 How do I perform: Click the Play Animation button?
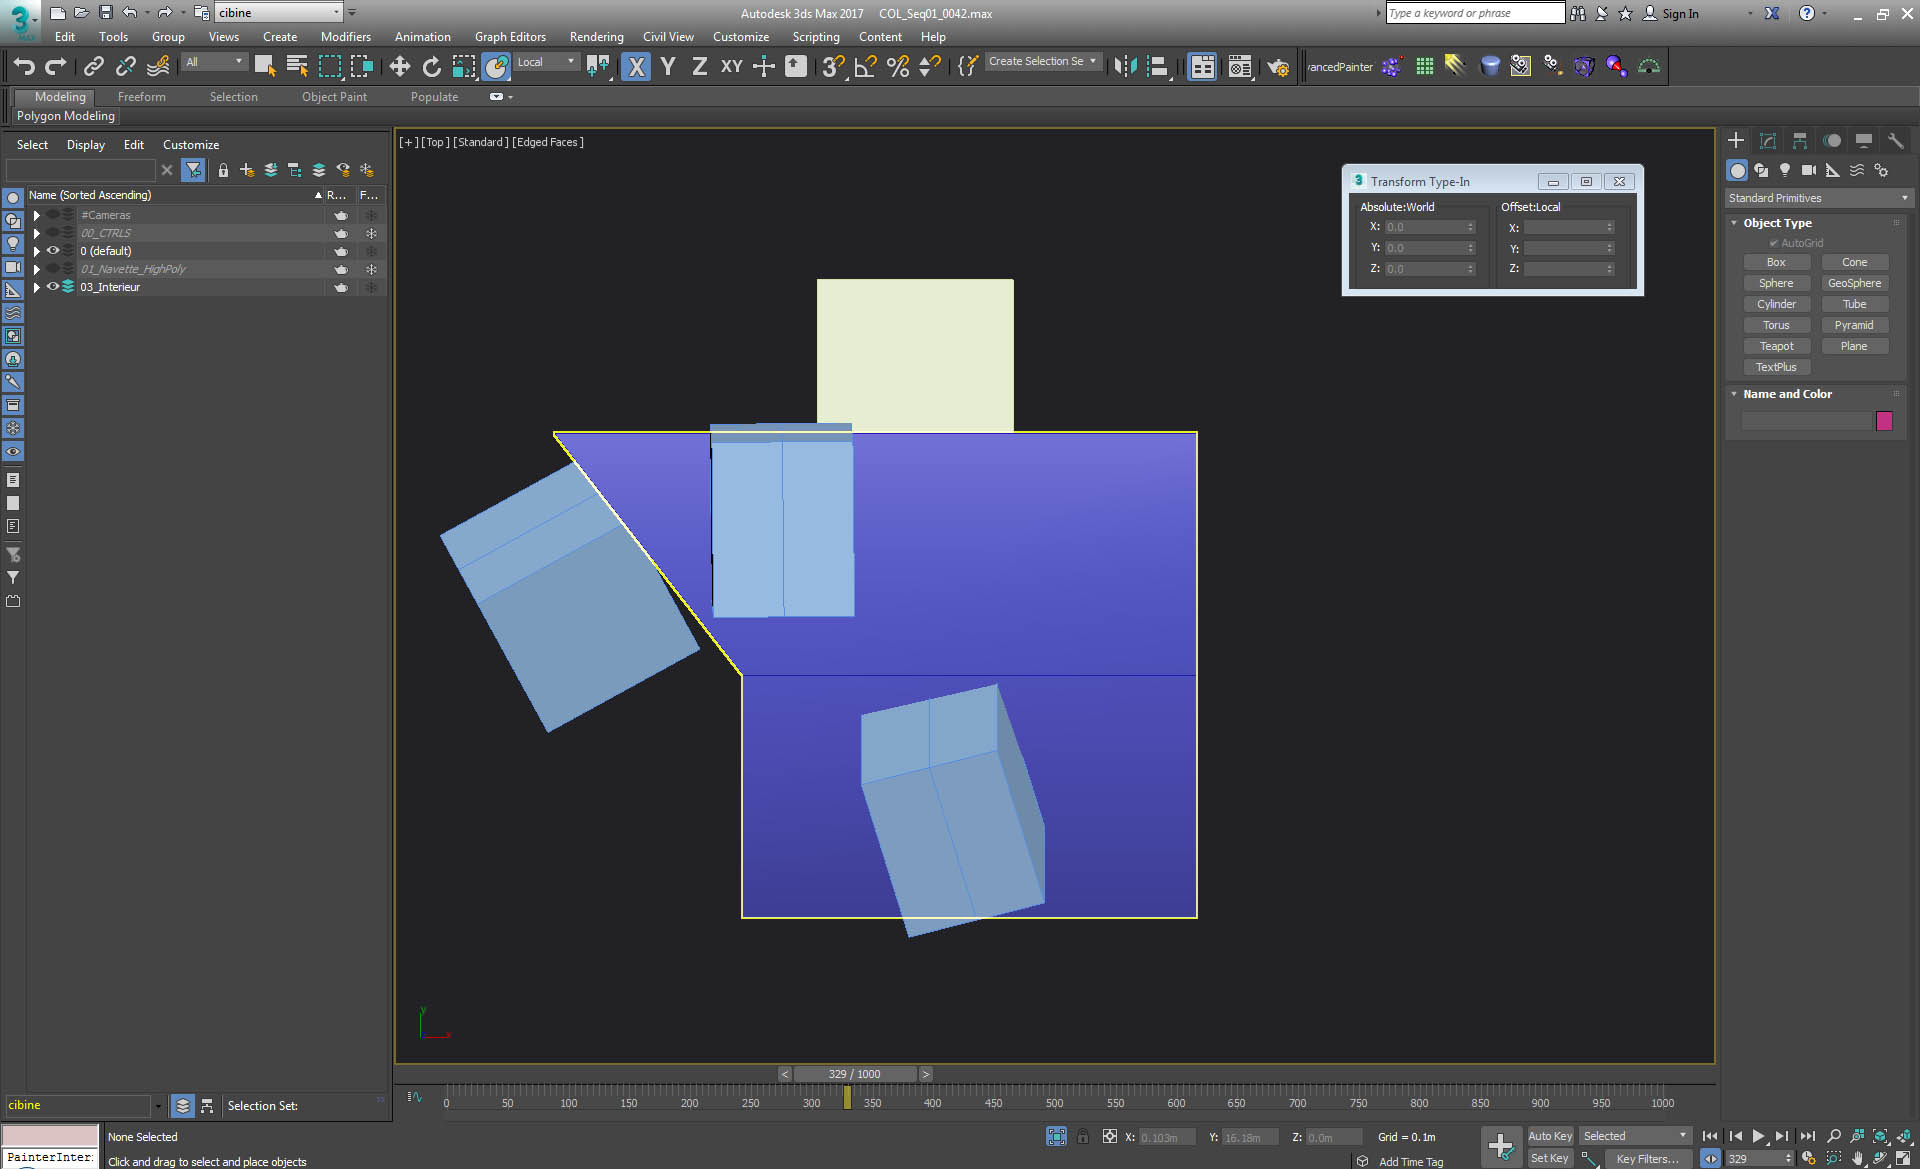coord(1758,1136)
